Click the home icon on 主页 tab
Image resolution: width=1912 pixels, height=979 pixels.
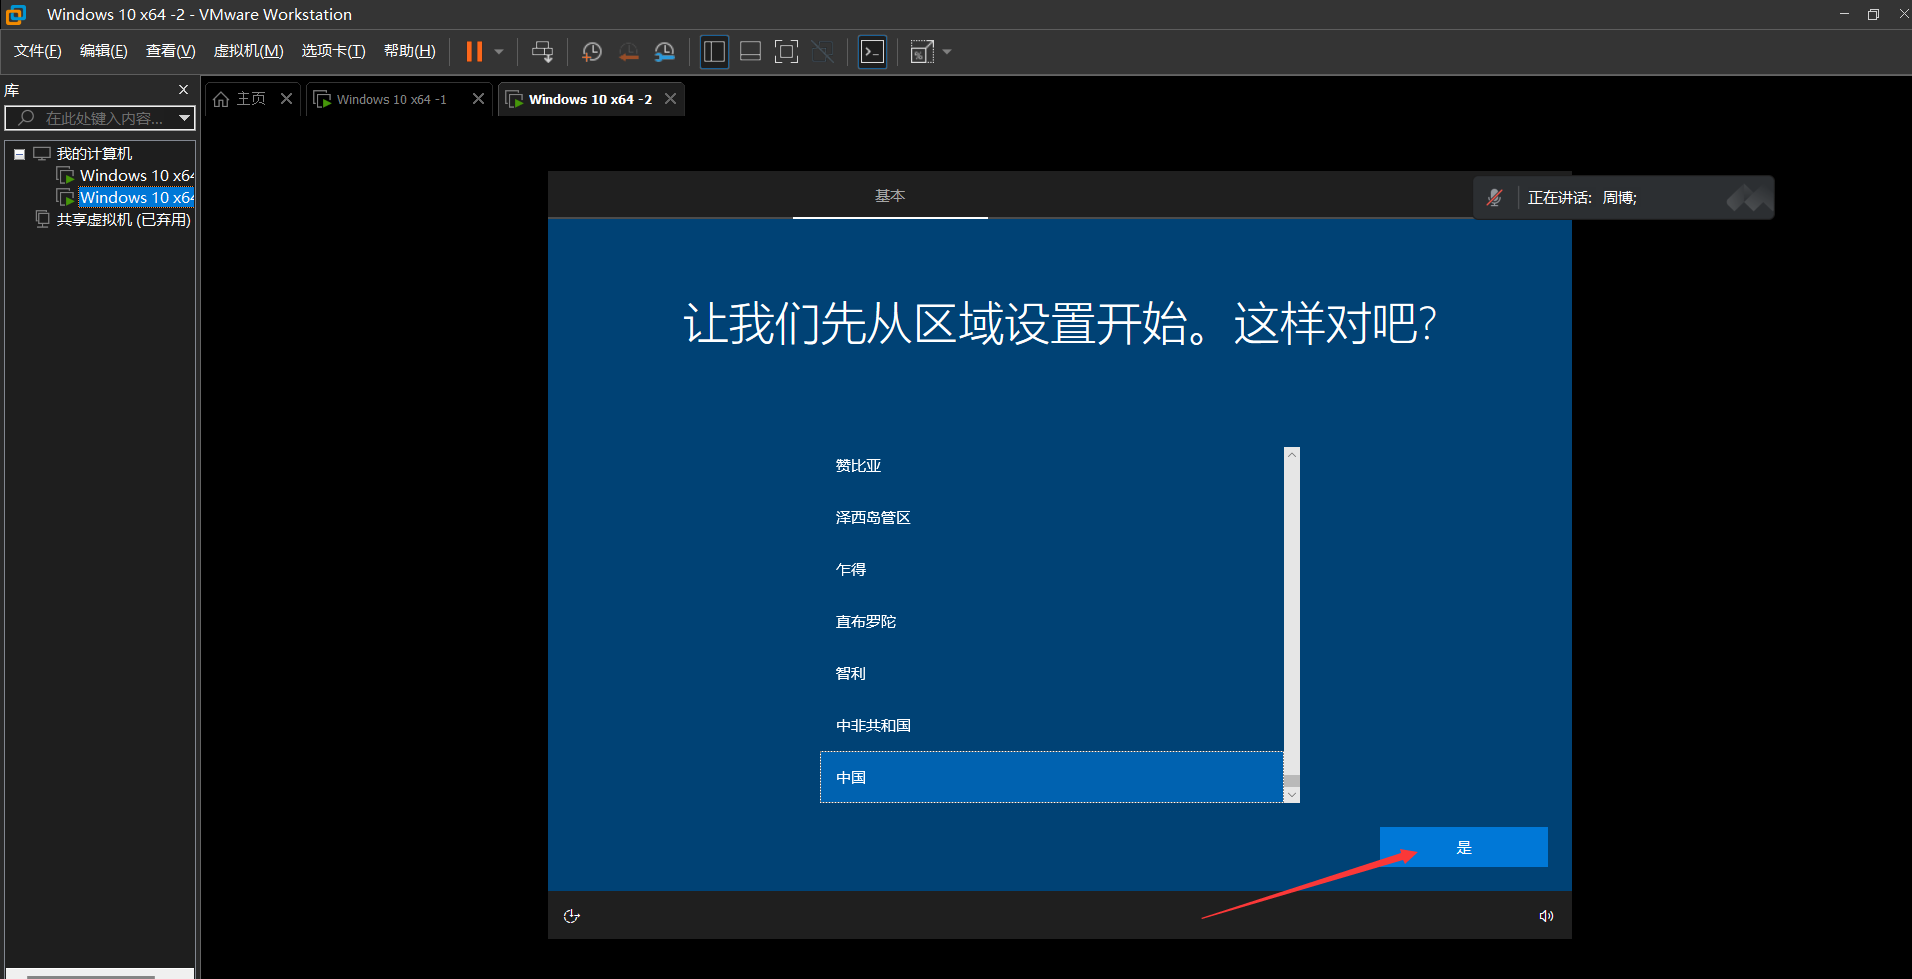click(x=221, y=99)
